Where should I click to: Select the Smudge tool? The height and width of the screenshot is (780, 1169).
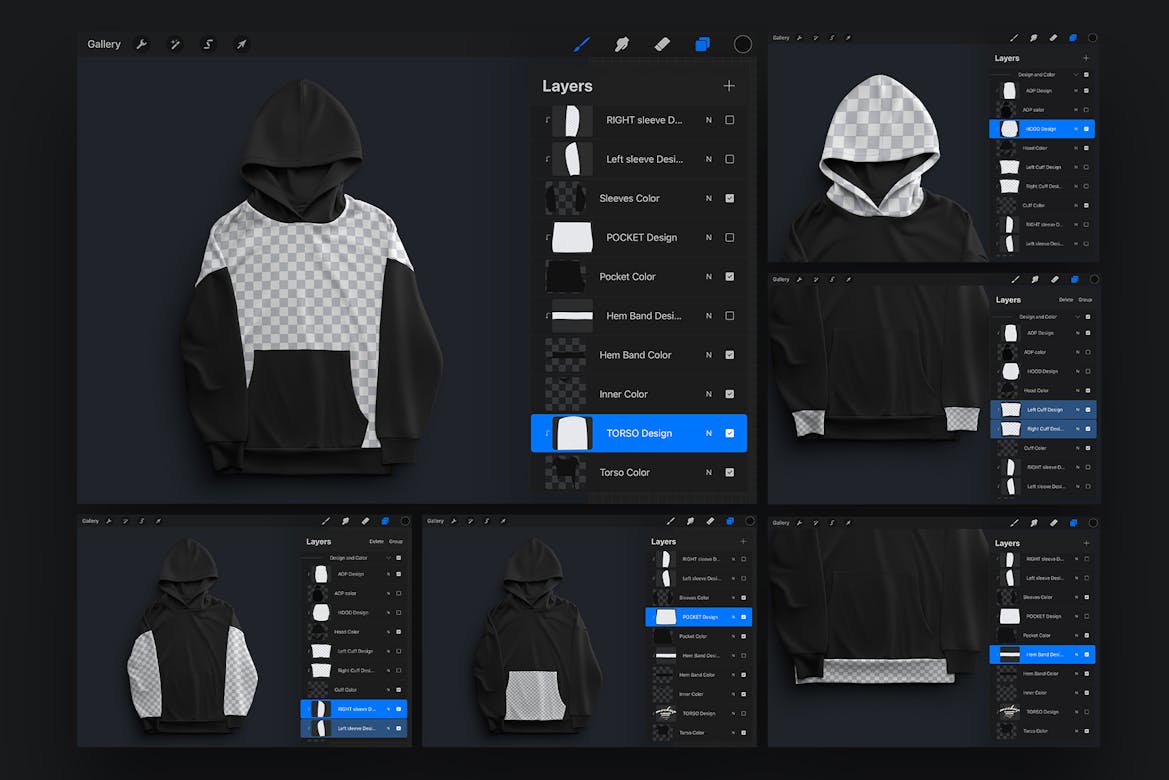[x=622, y=44]
